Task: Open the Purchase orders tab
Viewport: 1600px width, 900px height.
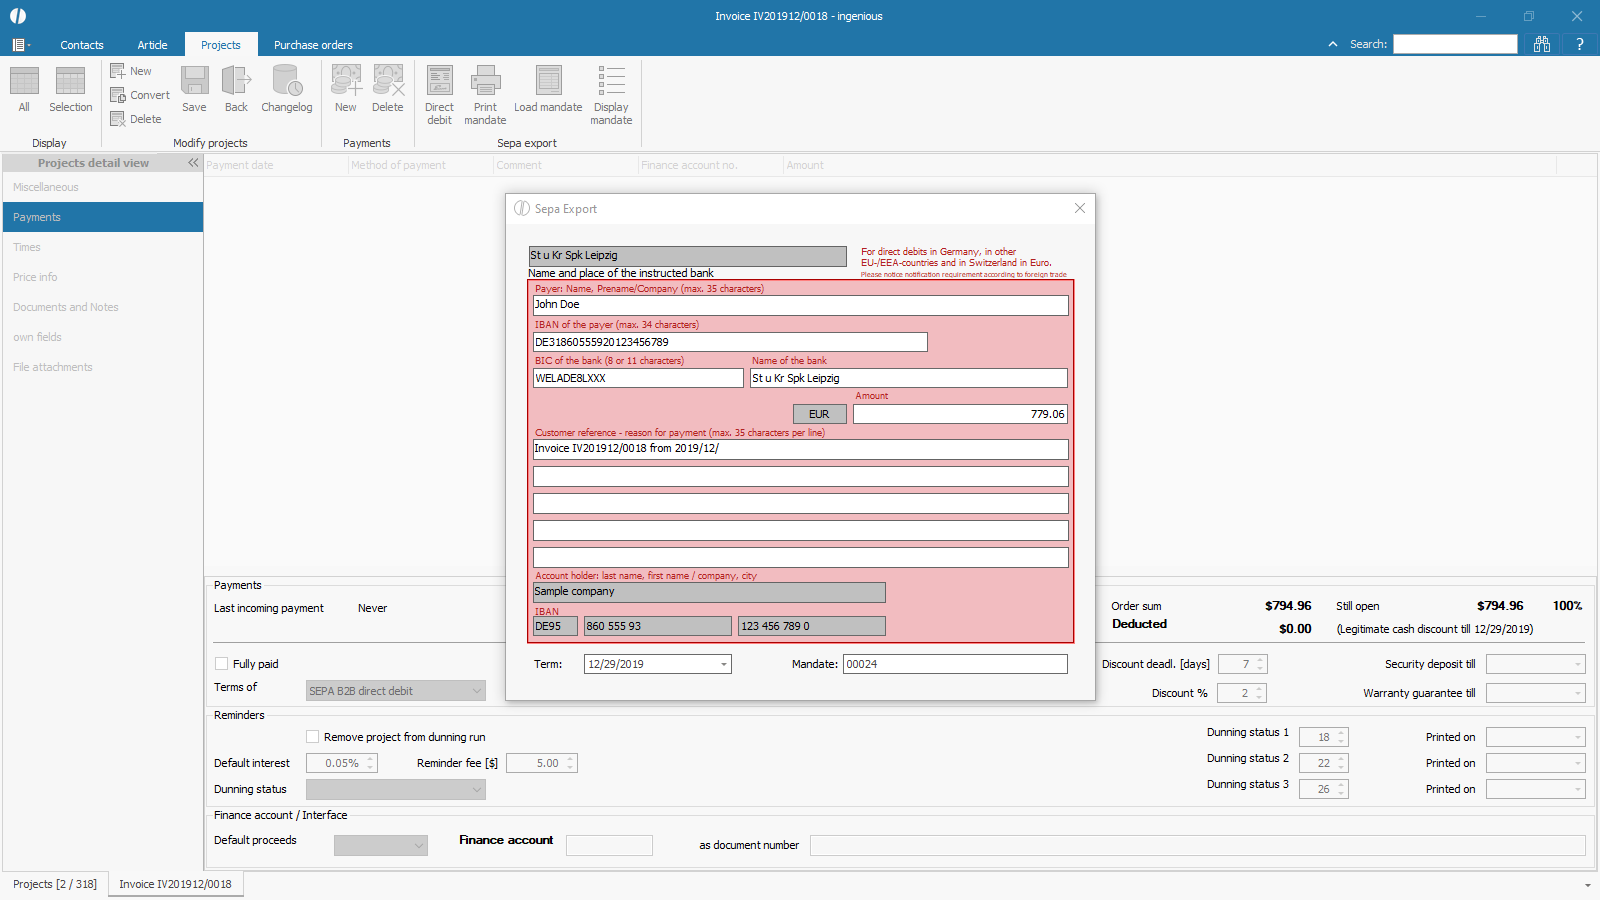Action: click(x=313, y=45)
